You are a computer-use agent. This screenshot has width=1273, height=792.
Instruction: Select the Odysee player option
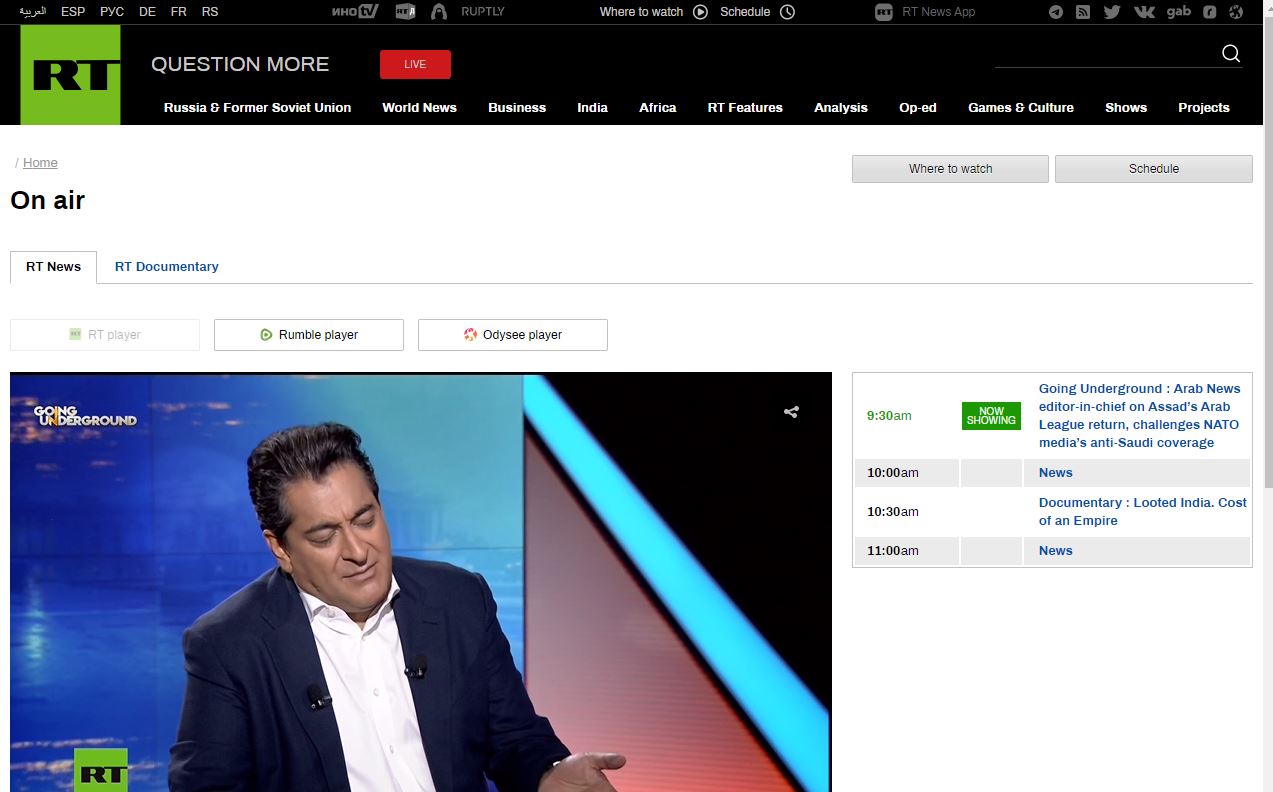512,334
